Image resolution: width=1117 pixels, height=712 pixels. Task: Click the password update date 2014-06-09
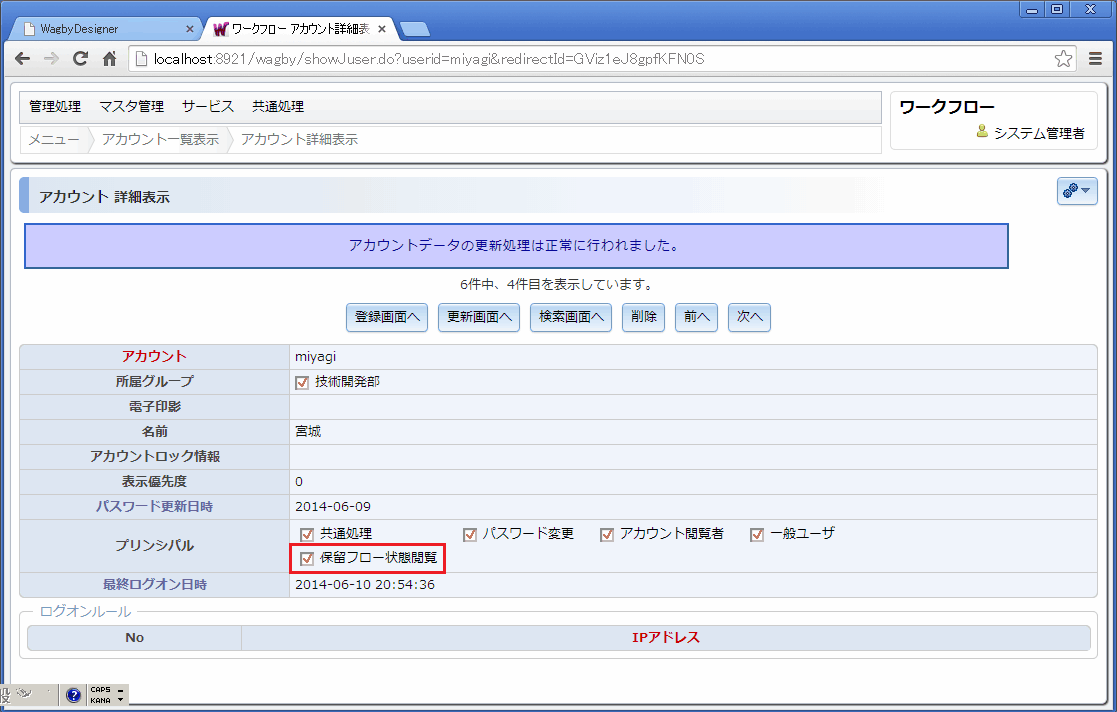tap(333, 507)
